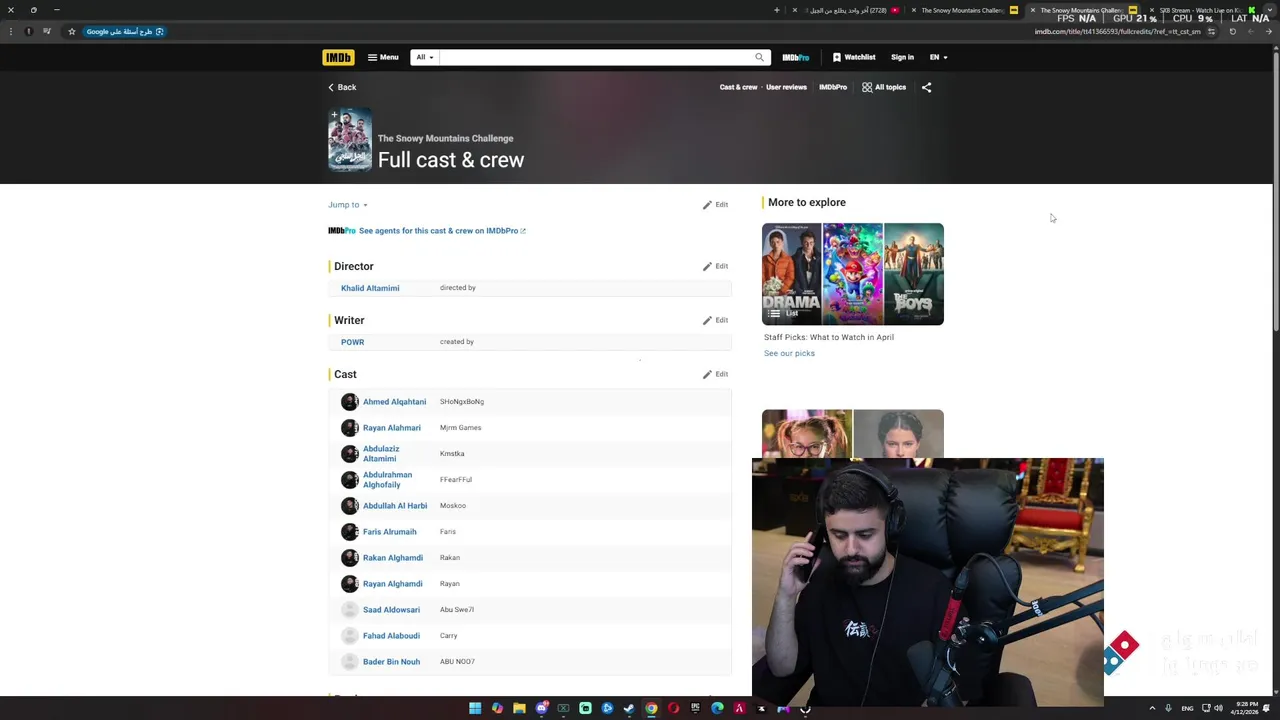Click See our picks
This screenshot has width=1280, height=720.
point(789,353)
